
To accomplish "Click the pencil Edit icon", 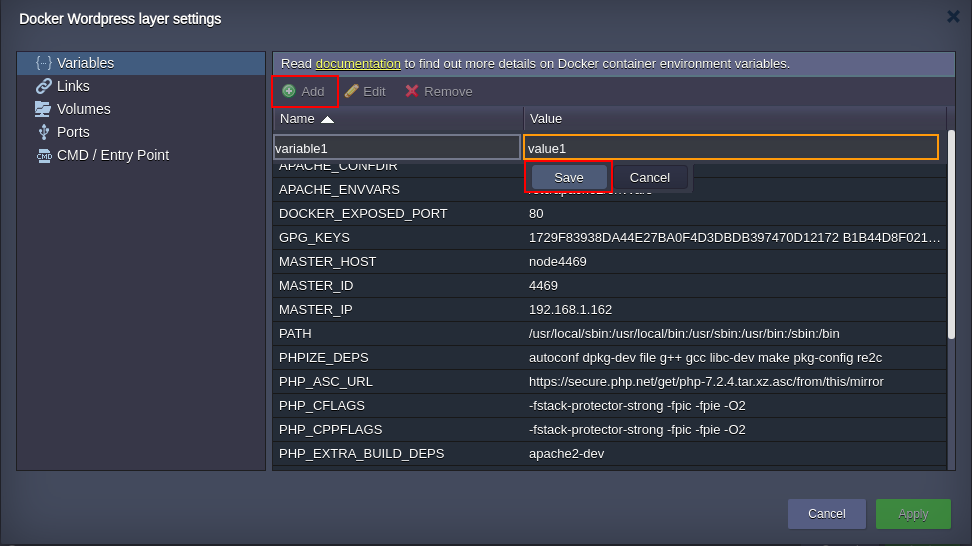I will click(x=351, y=91).
